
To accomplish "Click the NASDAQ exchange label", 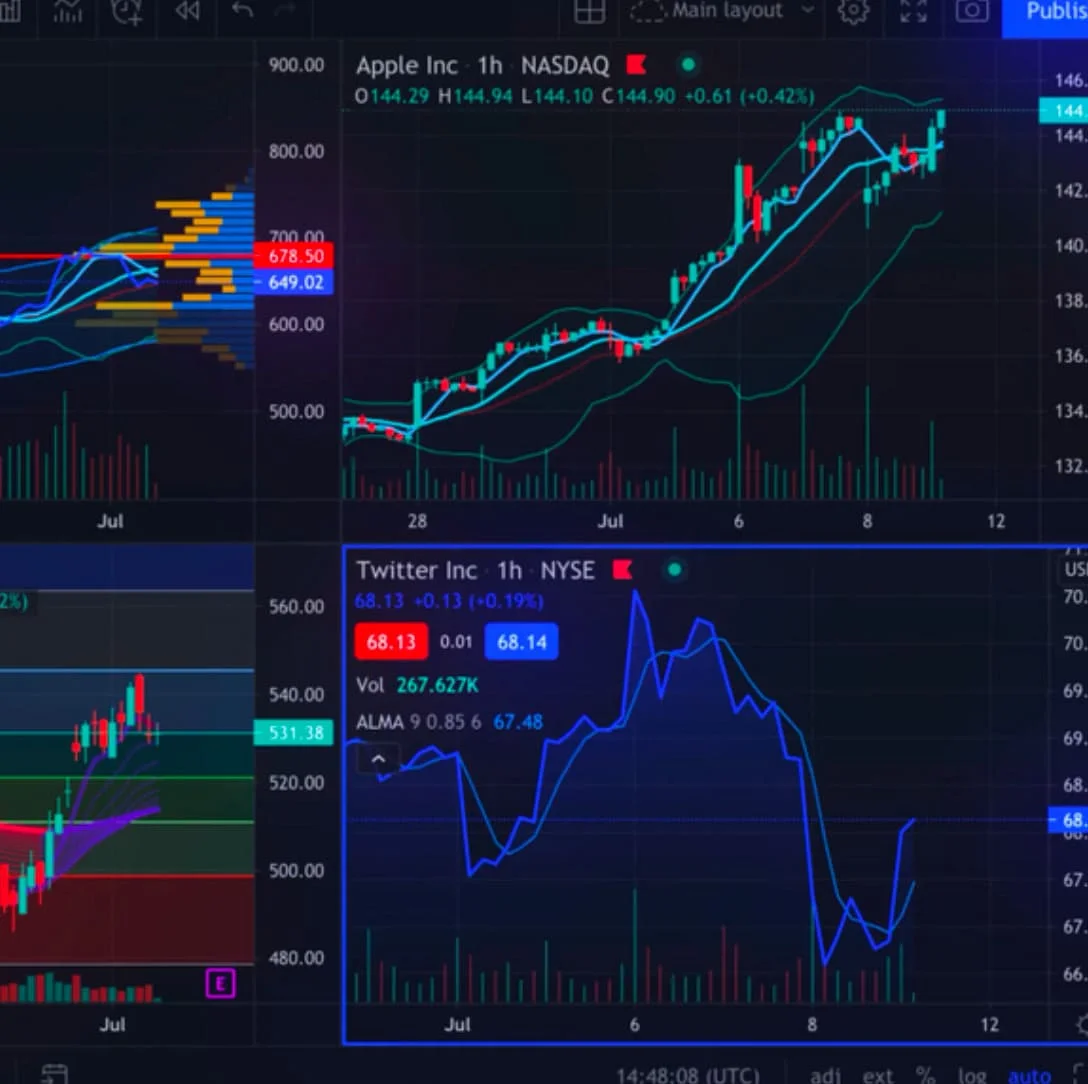I will tap(565, 65).
